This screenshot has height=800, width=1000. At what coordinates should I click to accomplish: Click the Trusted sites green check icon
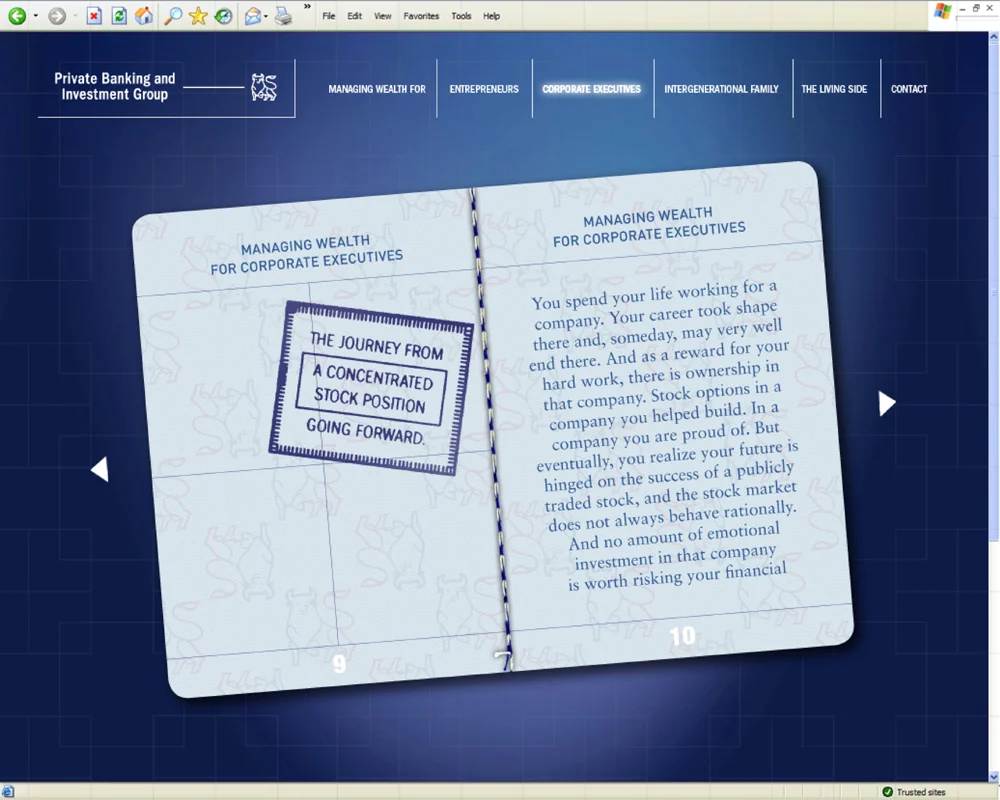[x=888, y=792]
